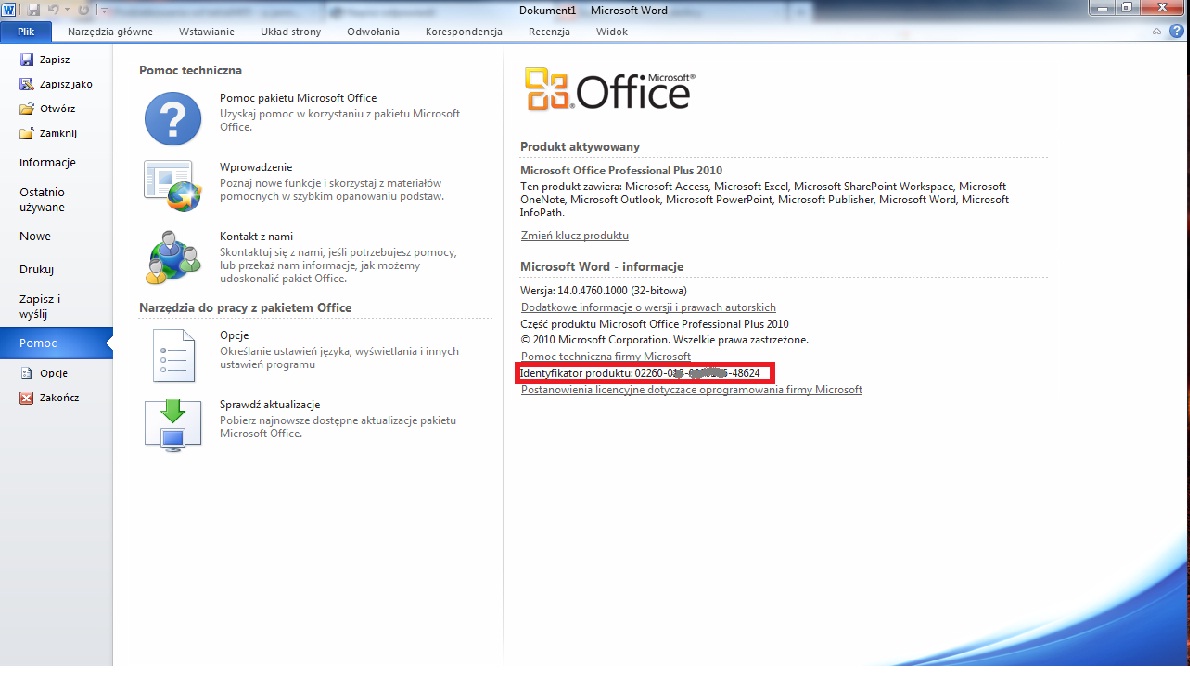Click the Wprowadzenie globe icon
Screen dimensions: 1190x696
point(173,185)
